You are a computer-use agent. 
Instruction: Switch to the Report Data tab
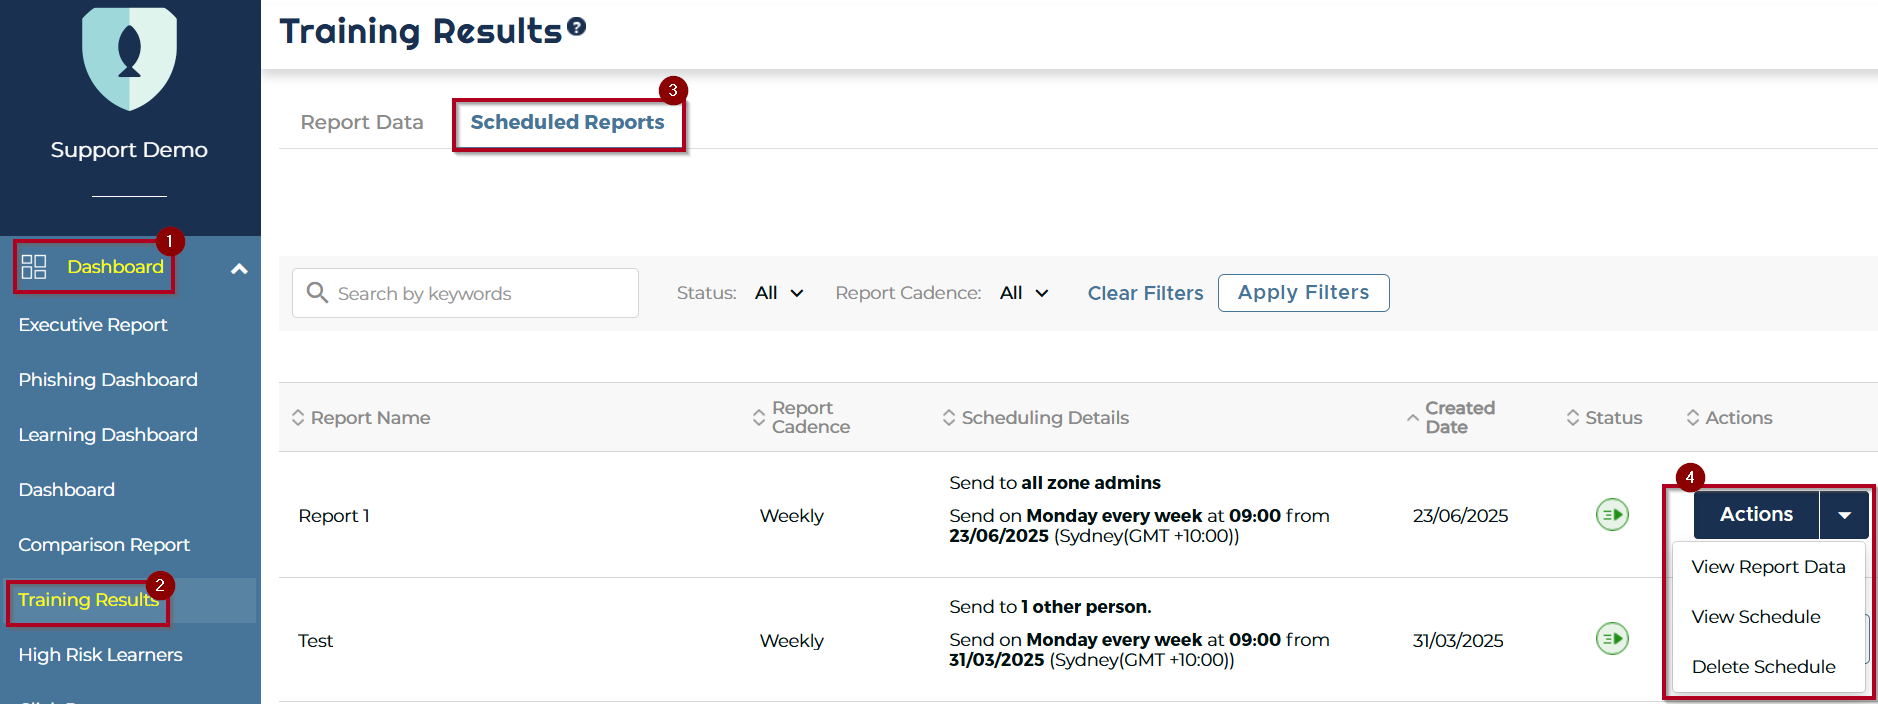(x=362, y=122)
